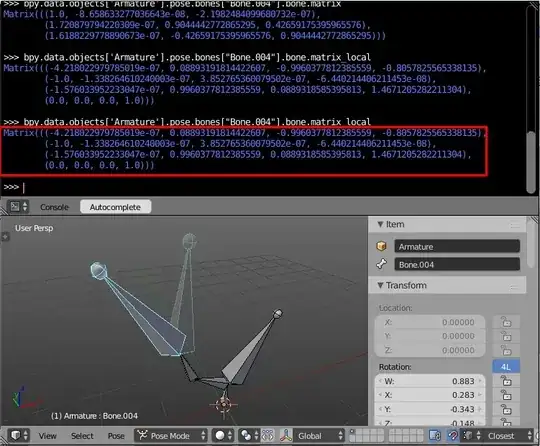540x446 pixels.
Task: Click the 'User Persp' viewport label
Action: [34, 228]
